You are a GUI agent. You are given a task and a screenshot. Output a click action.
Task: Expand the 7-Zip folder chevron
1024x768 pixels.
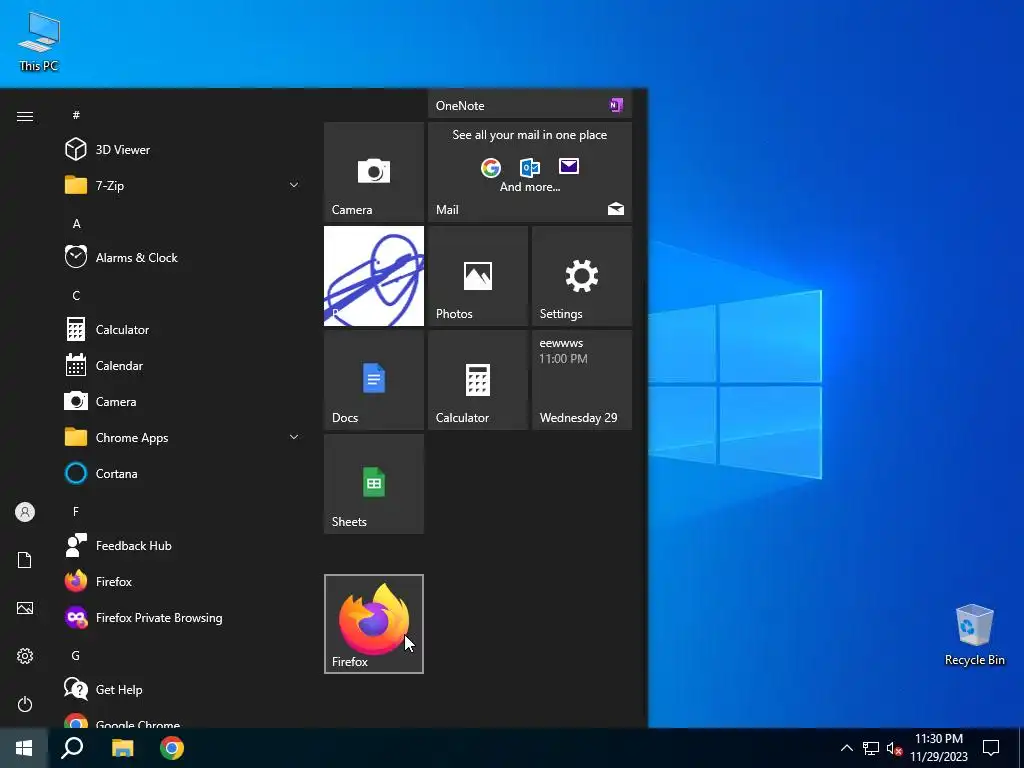tap(294, 185)
